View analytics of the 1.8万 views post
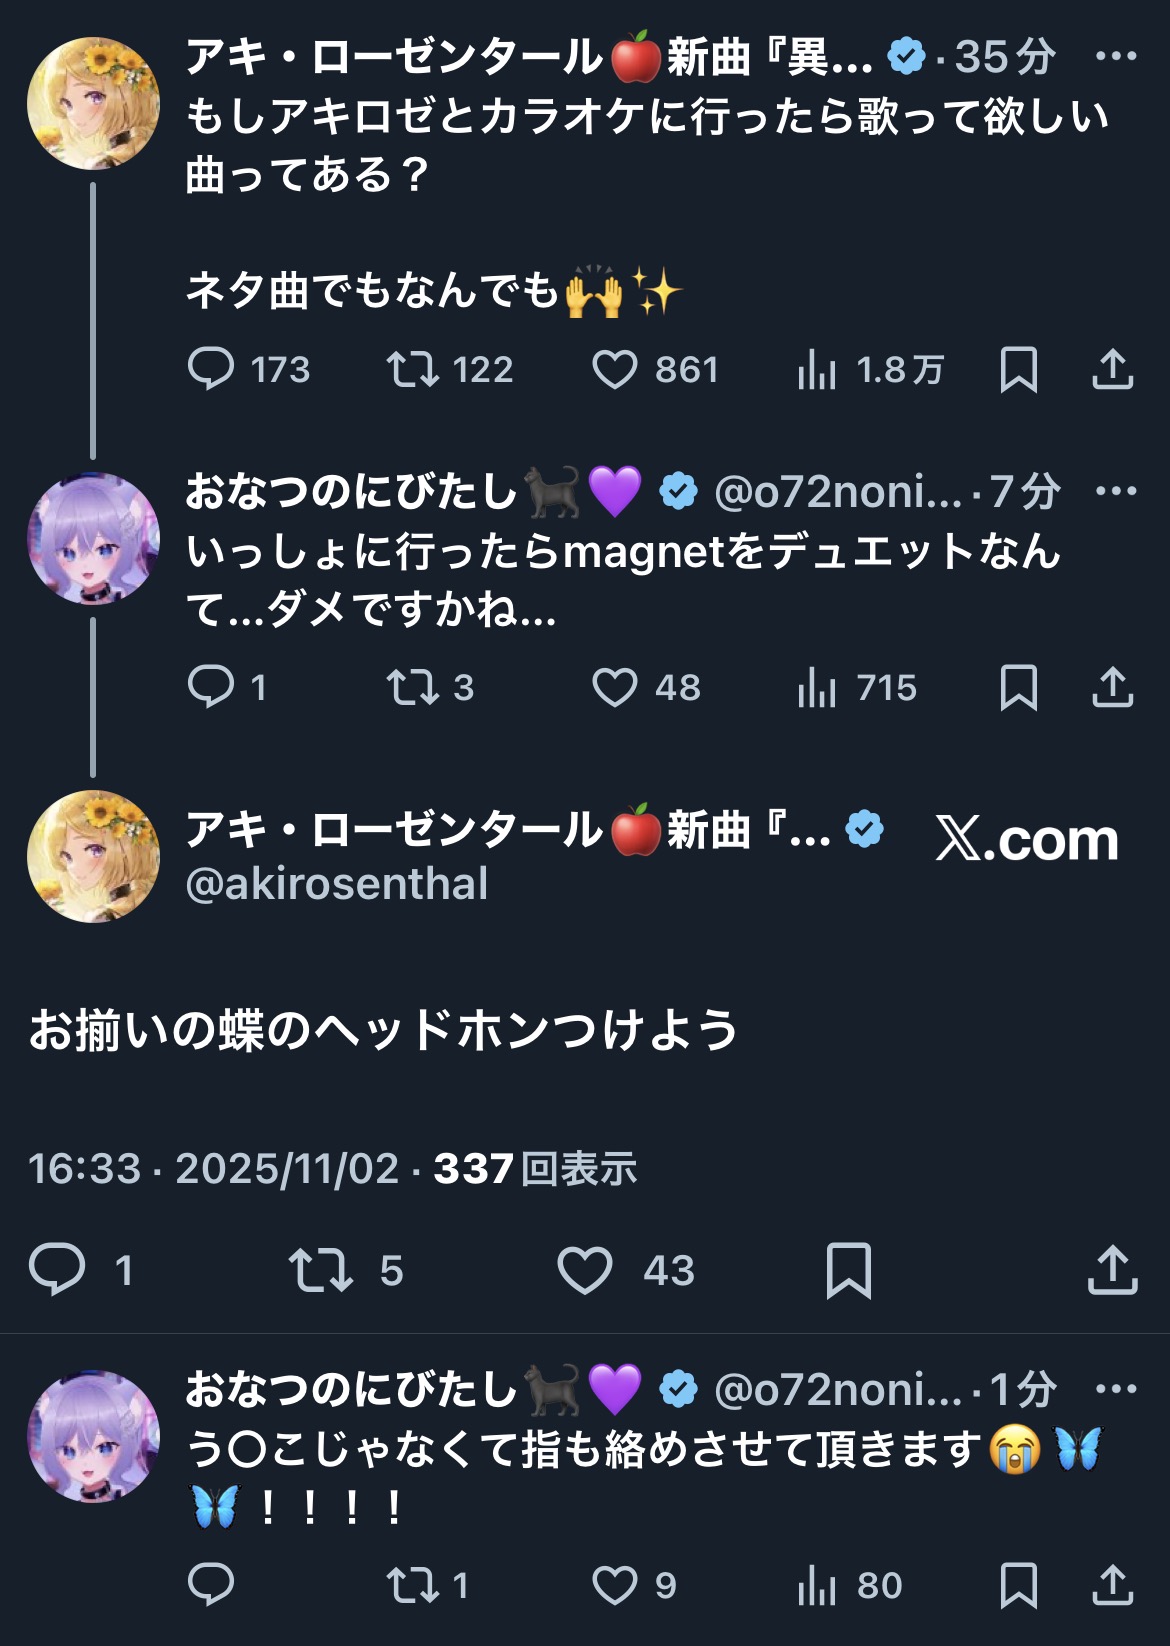This screenshot has width=1170, height=1646. [x=817, y=370]
